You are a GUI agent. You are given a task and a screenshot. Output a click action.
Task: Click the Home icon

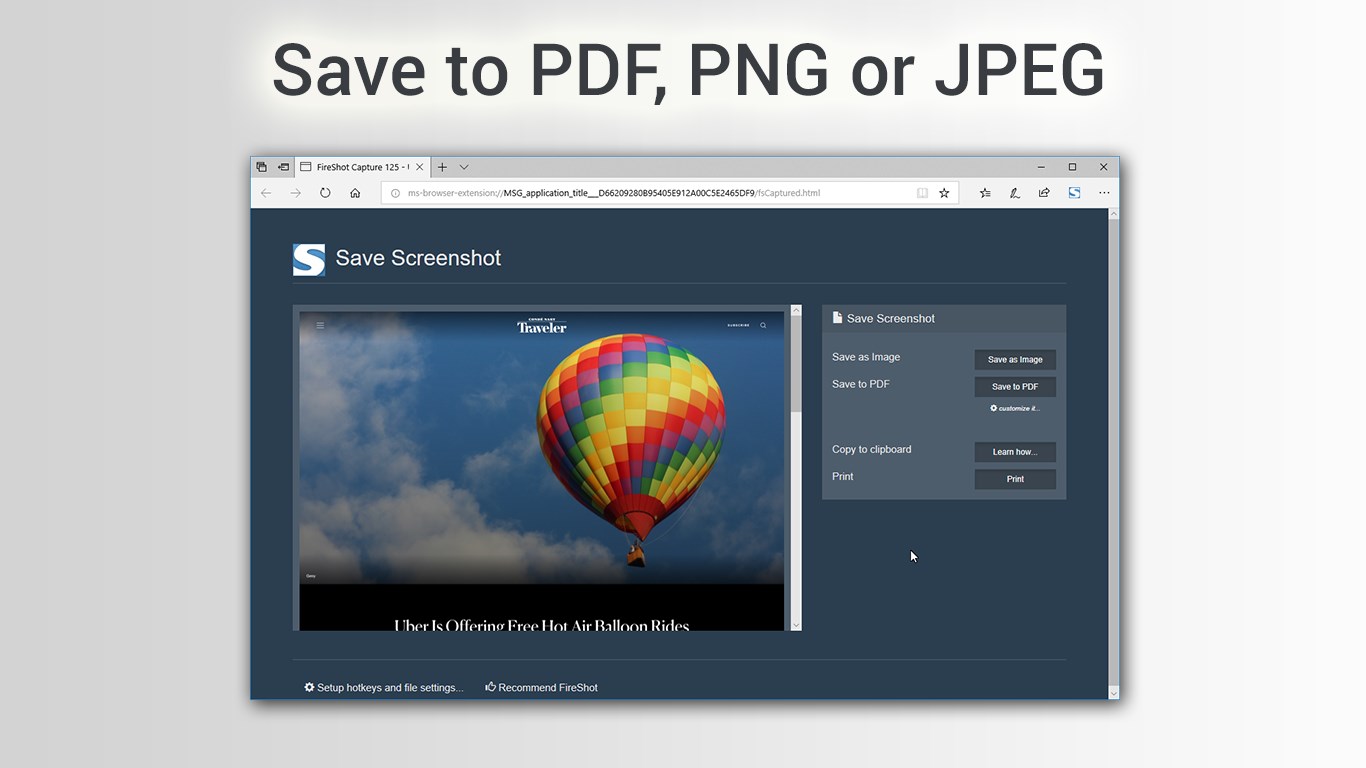pos(355,192)
